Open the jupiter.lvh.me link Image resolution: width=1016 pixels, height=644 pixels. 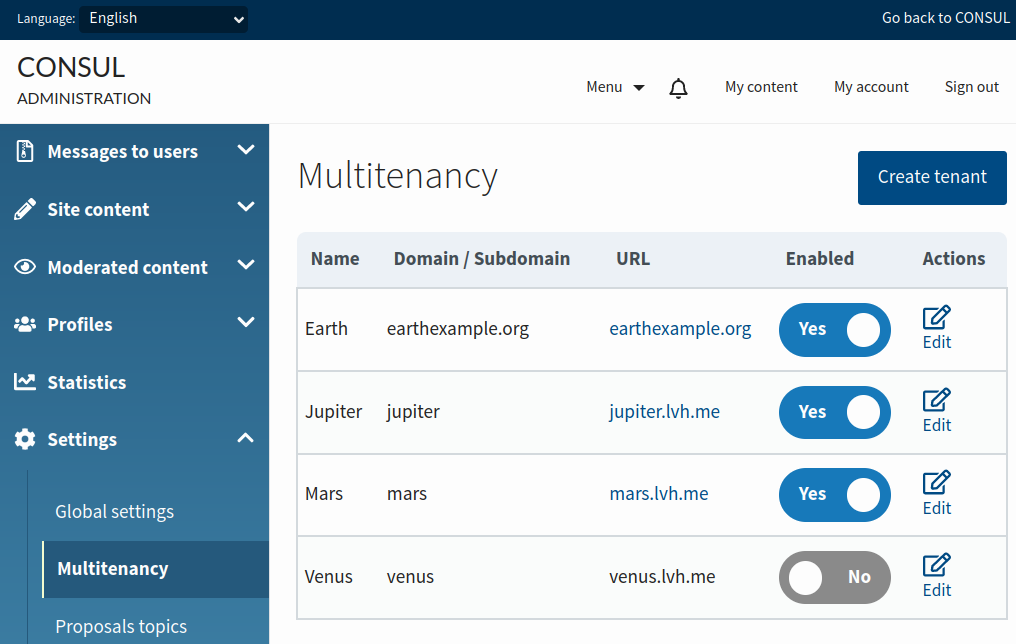(x=664, y=411)
